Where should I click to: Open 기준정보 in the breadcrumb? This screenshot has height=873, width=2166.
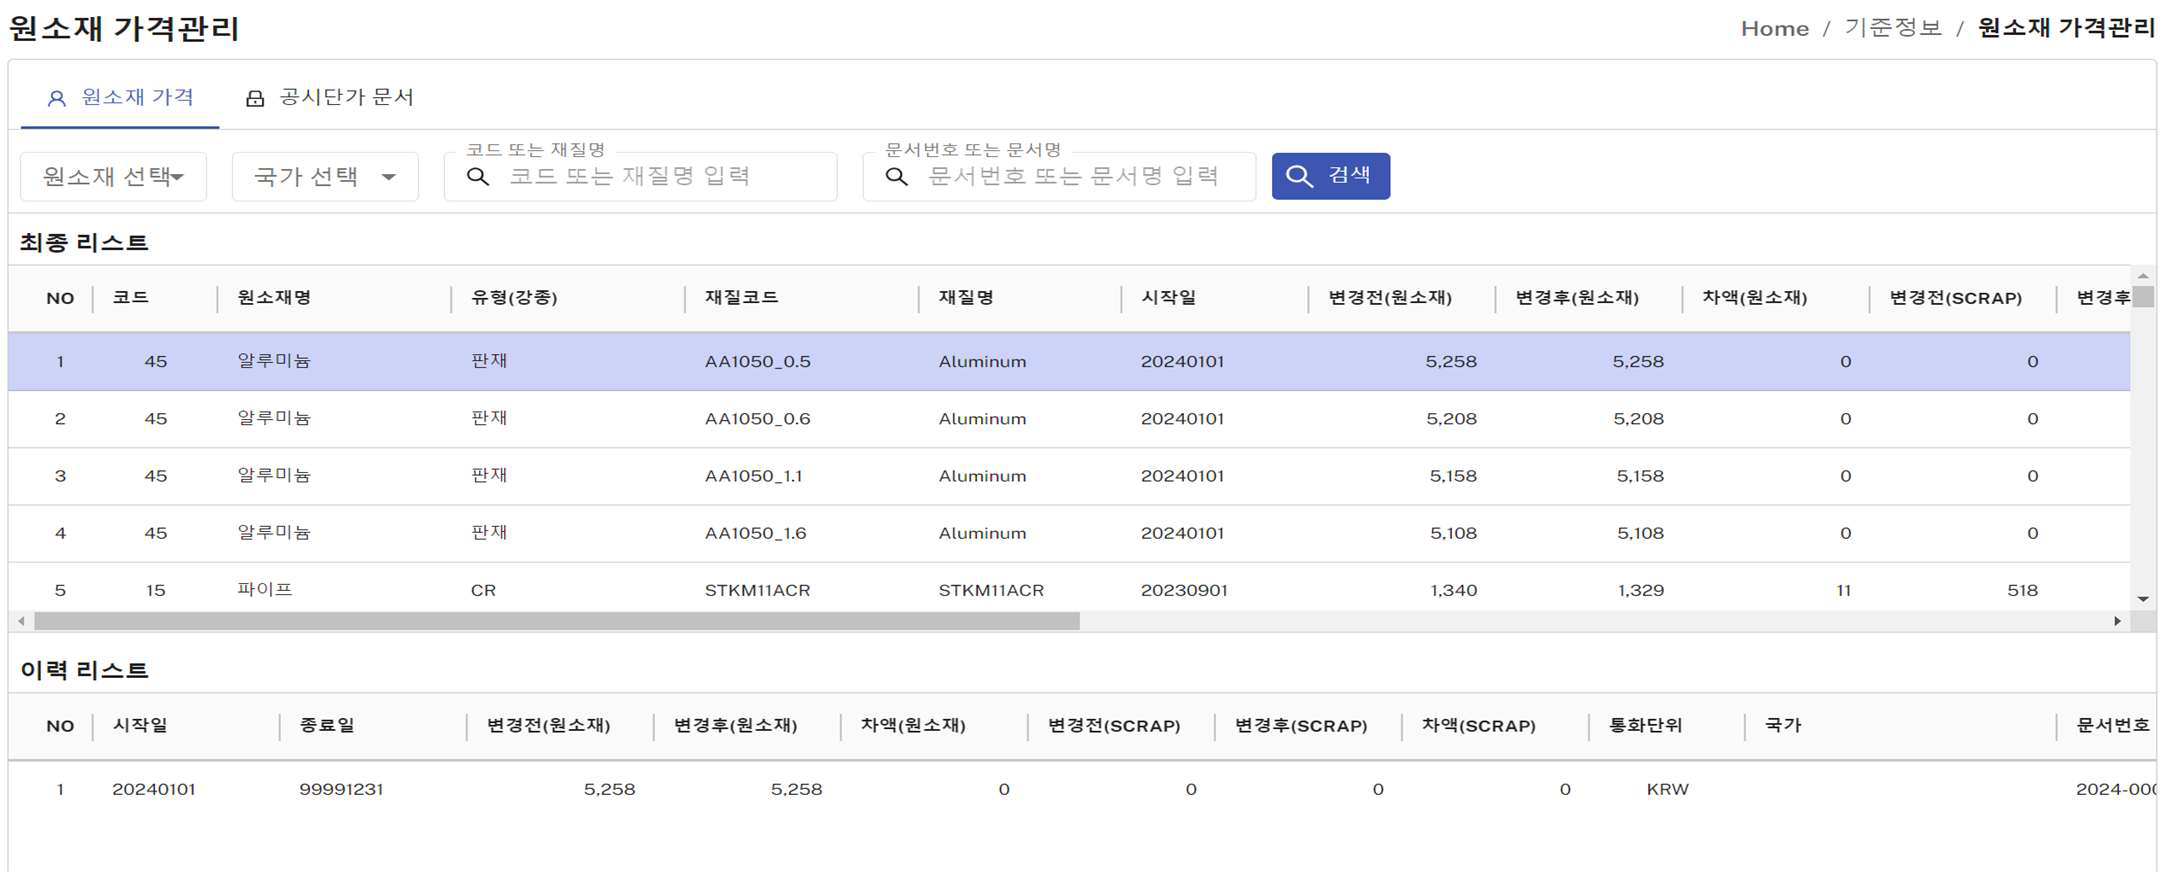point(1893,28)
